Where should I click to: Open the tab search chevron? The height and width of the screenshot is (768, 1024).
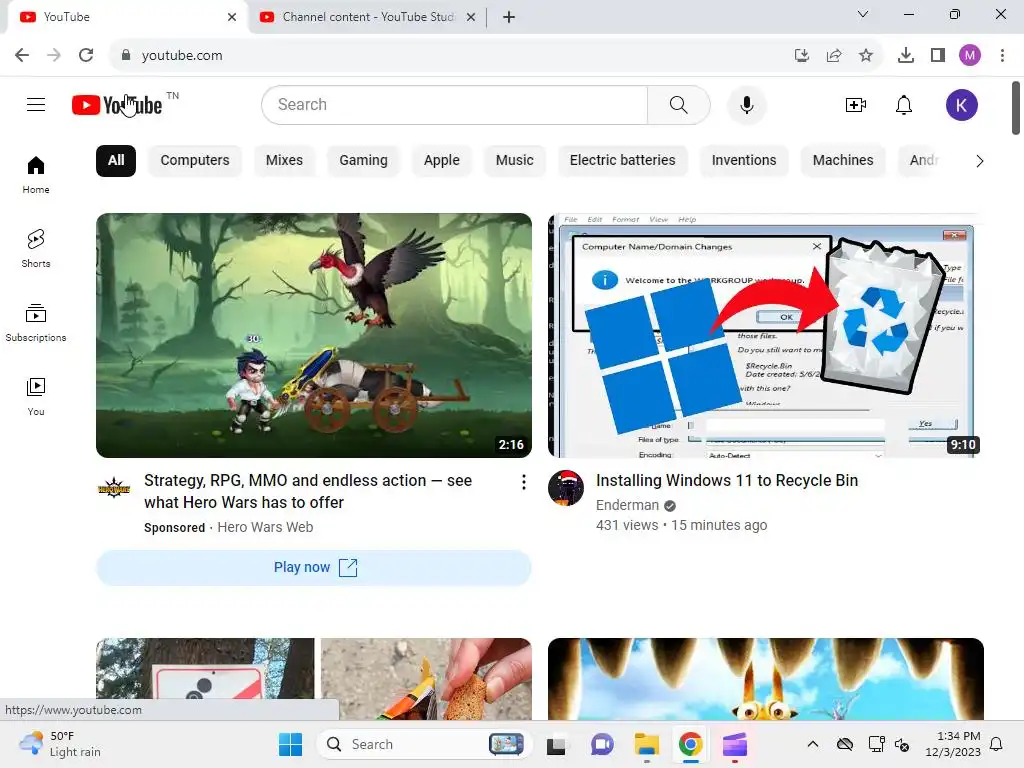click(x=863, y=14)
